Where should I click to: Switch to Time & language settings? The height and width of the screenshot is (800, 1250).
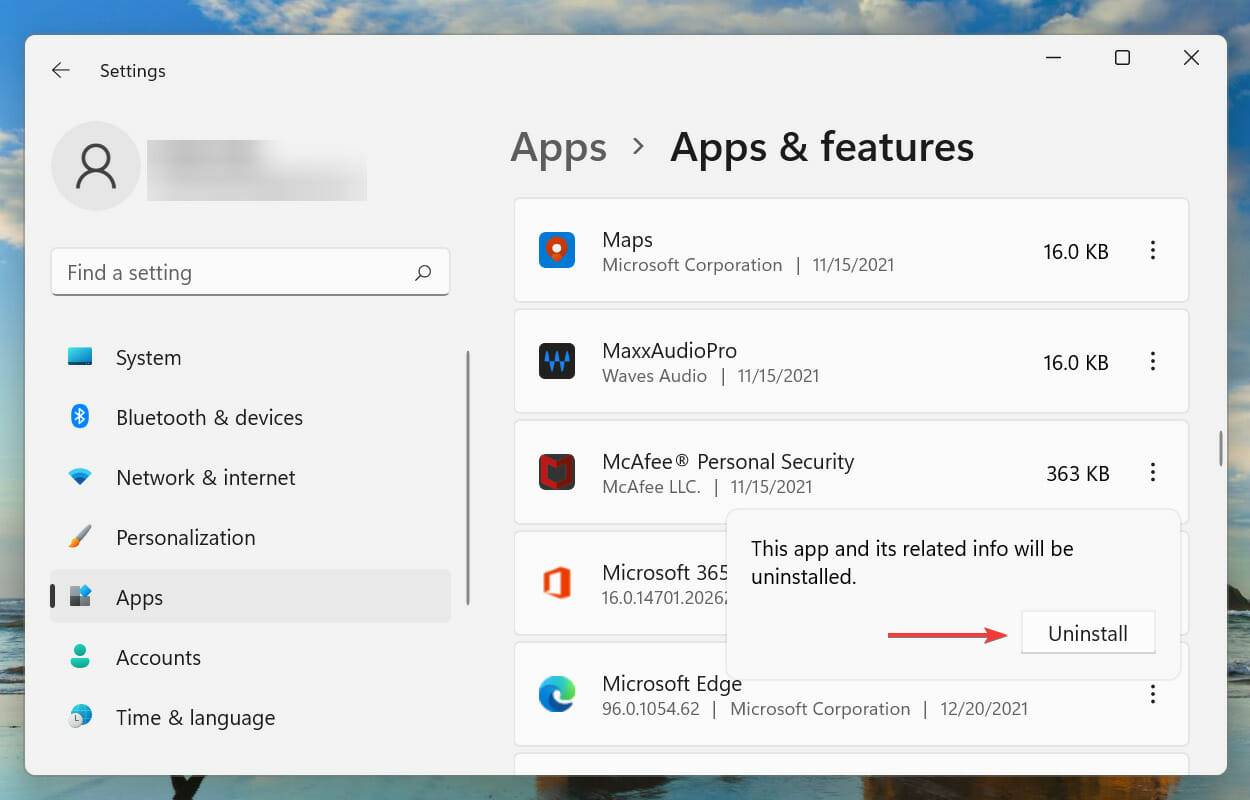[195, 717]
